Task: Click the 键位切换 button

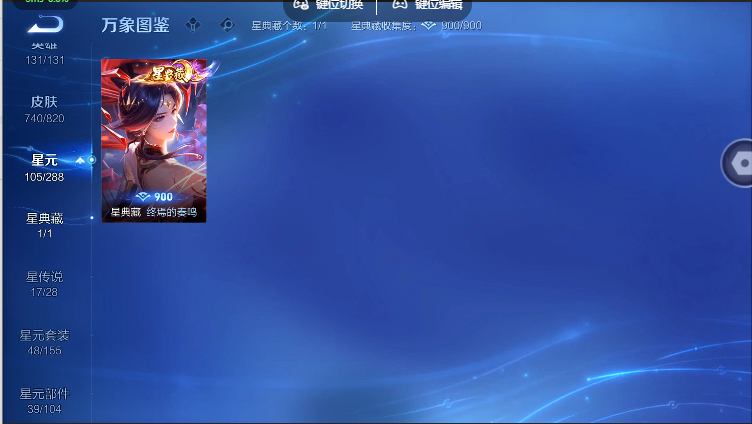Action: click(329, 5)
